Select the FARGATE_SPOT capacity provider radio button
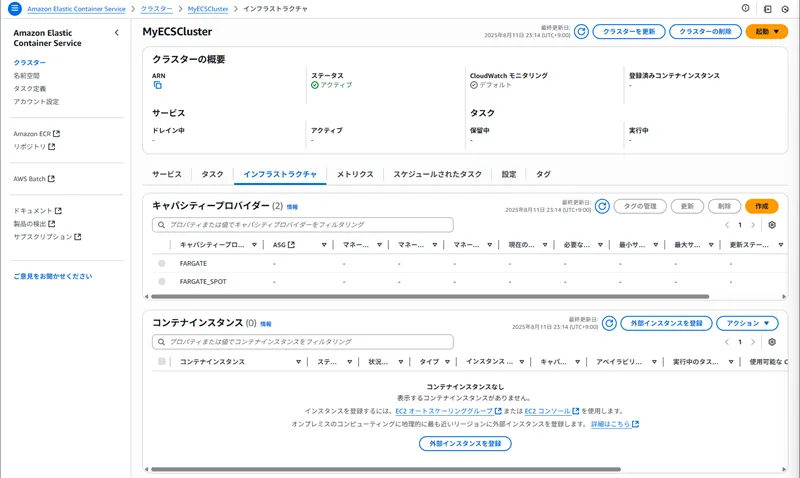Image resolution: width=800 pixels, height=478 pixels. point(162,282)
